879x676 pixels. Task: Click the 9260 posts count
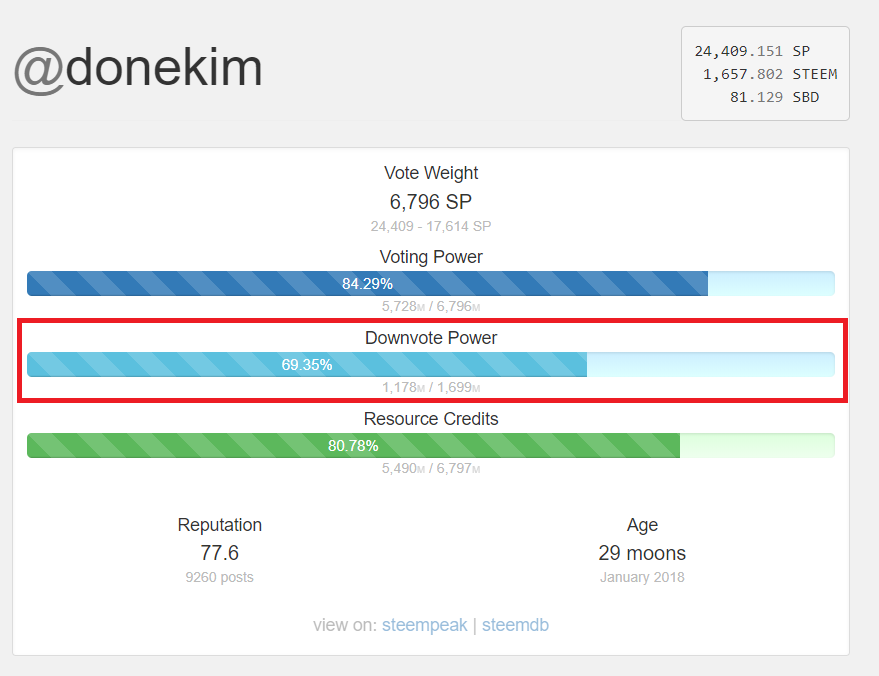[220, 577]
